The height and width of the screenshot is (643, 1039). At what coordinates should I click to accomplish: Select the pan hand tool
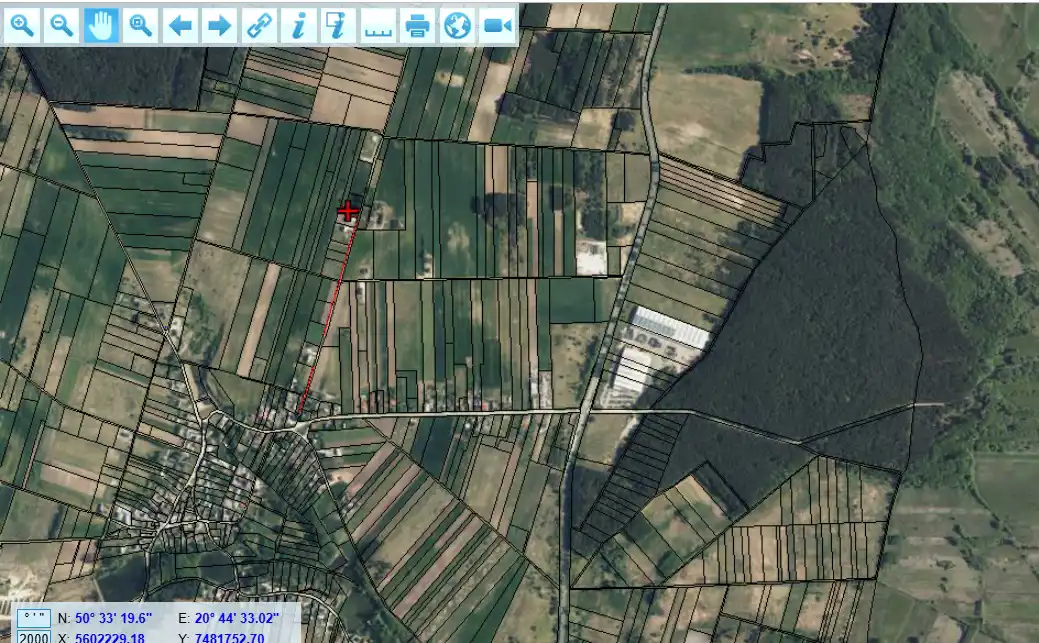(101, 26)
